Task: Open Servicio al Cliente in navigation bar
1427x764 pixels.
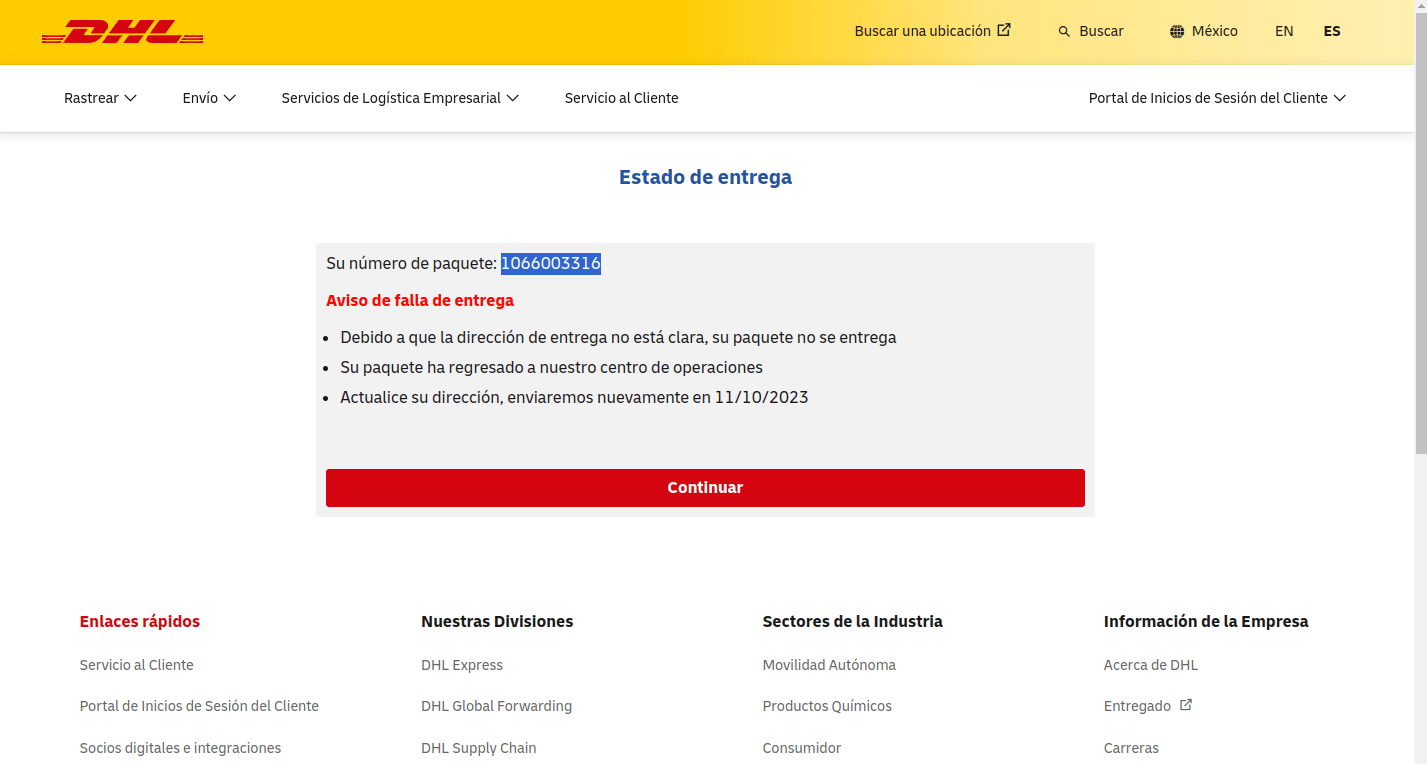Action: (621, 98)
